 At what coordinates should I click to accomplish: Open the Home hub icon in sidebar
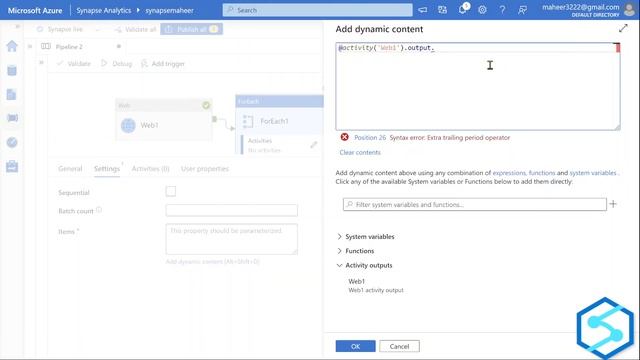click(x=12, y=46)
